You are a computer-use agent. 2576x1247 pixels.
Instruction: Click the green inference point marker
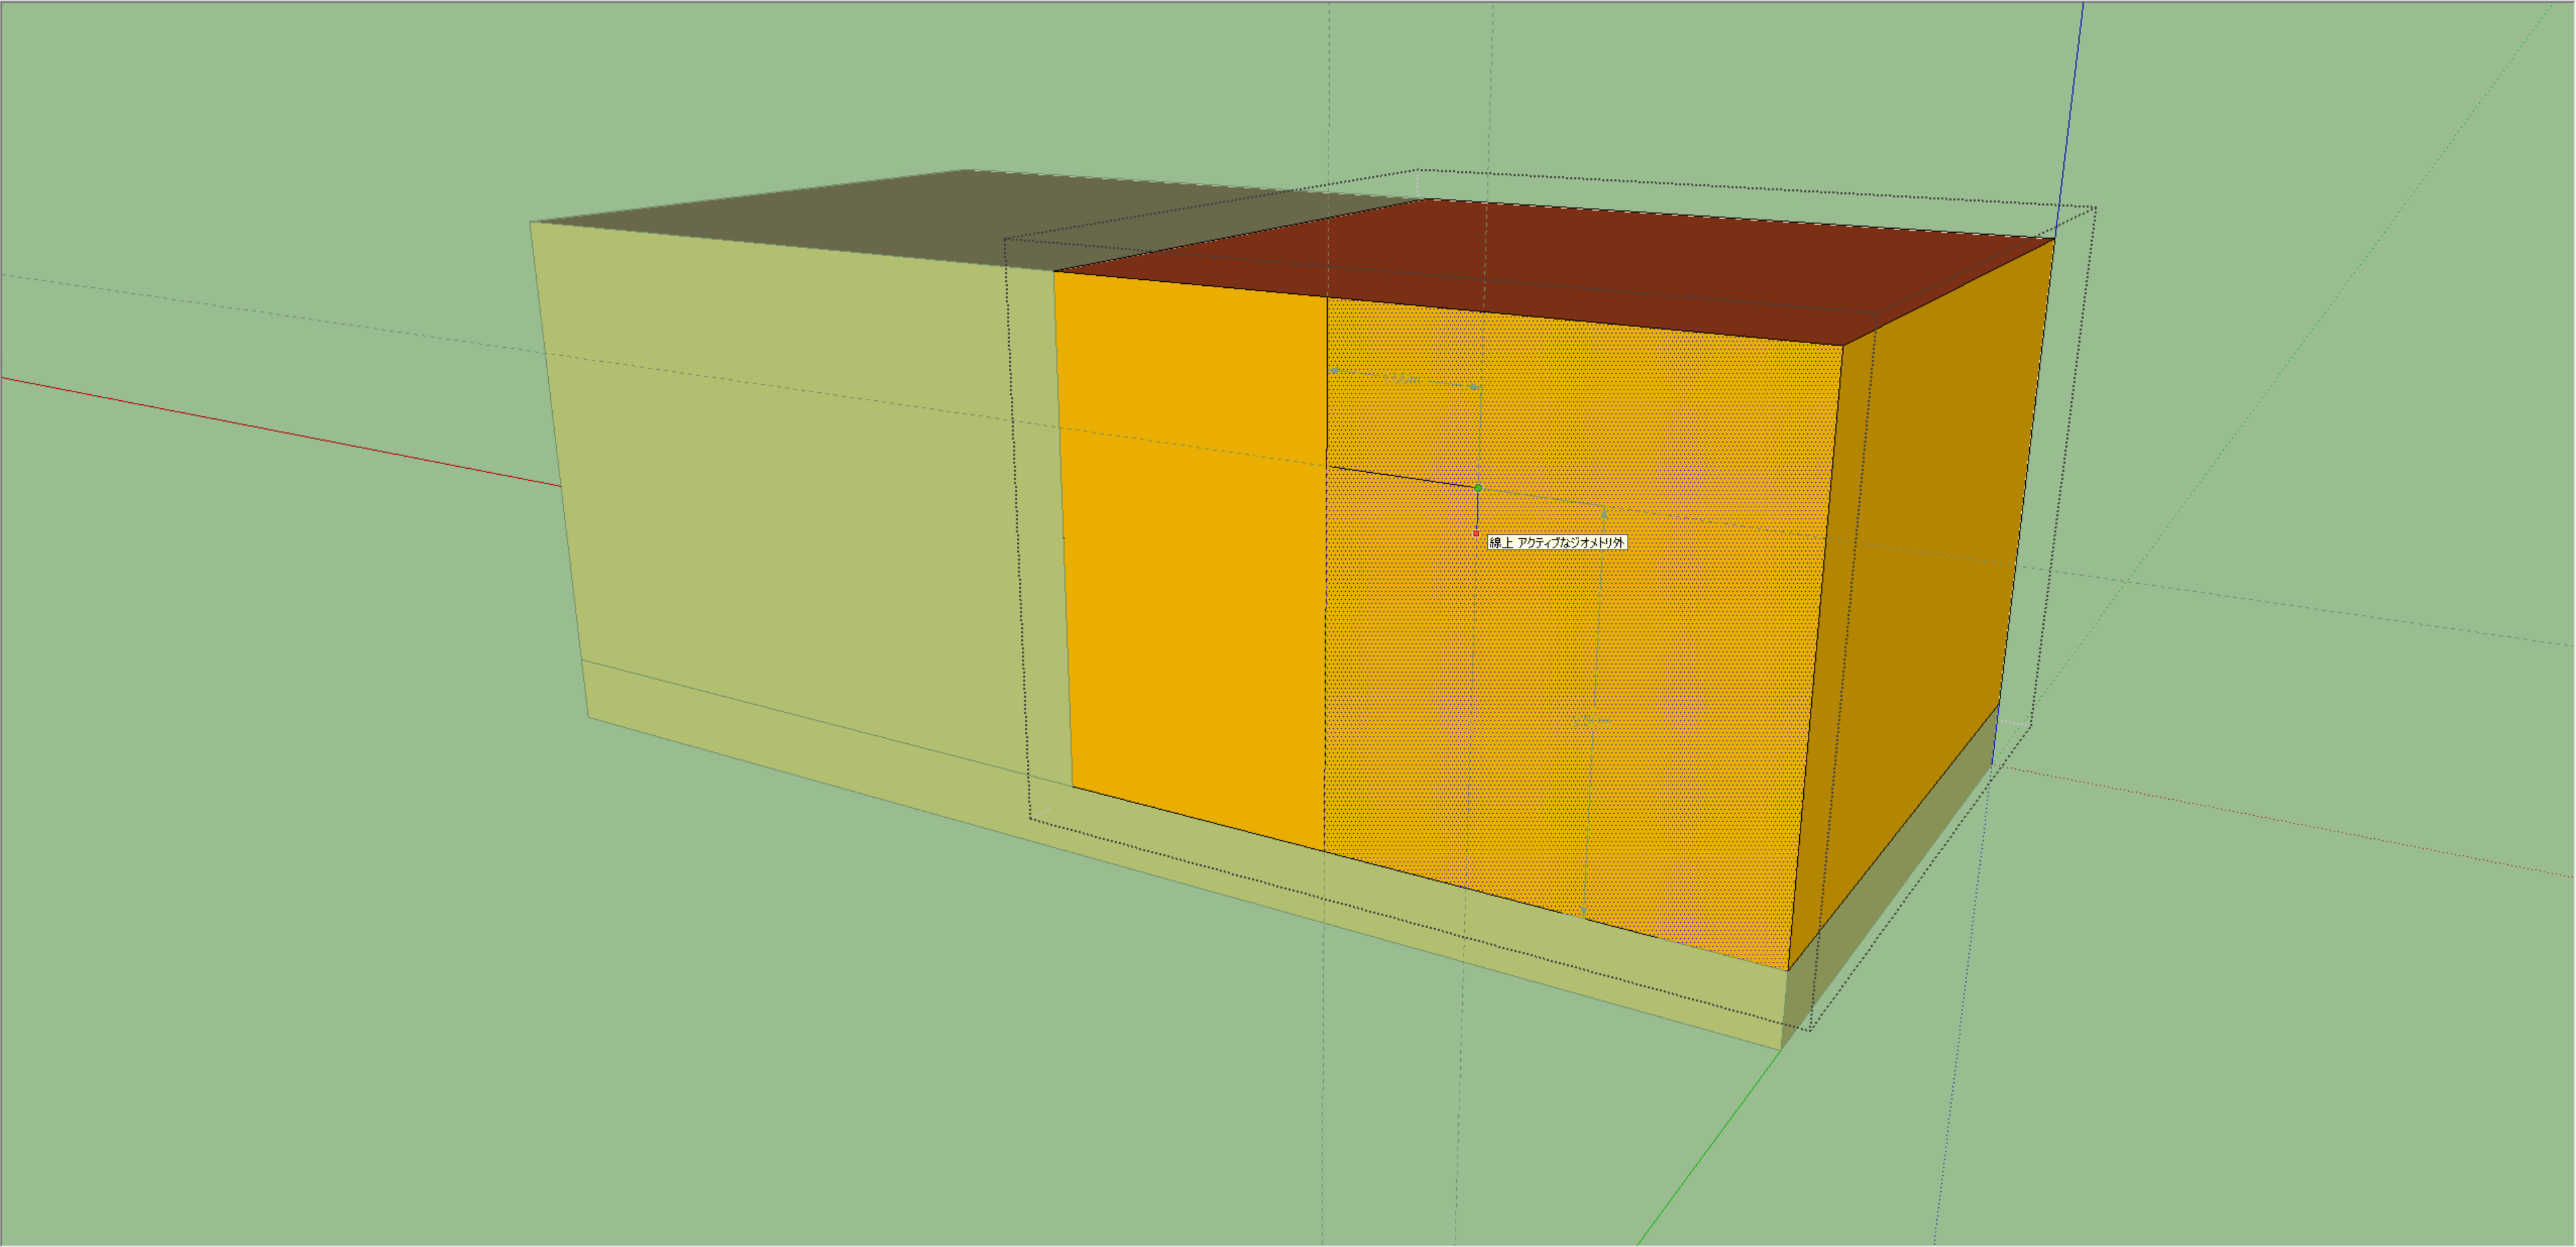[1478, 489]
